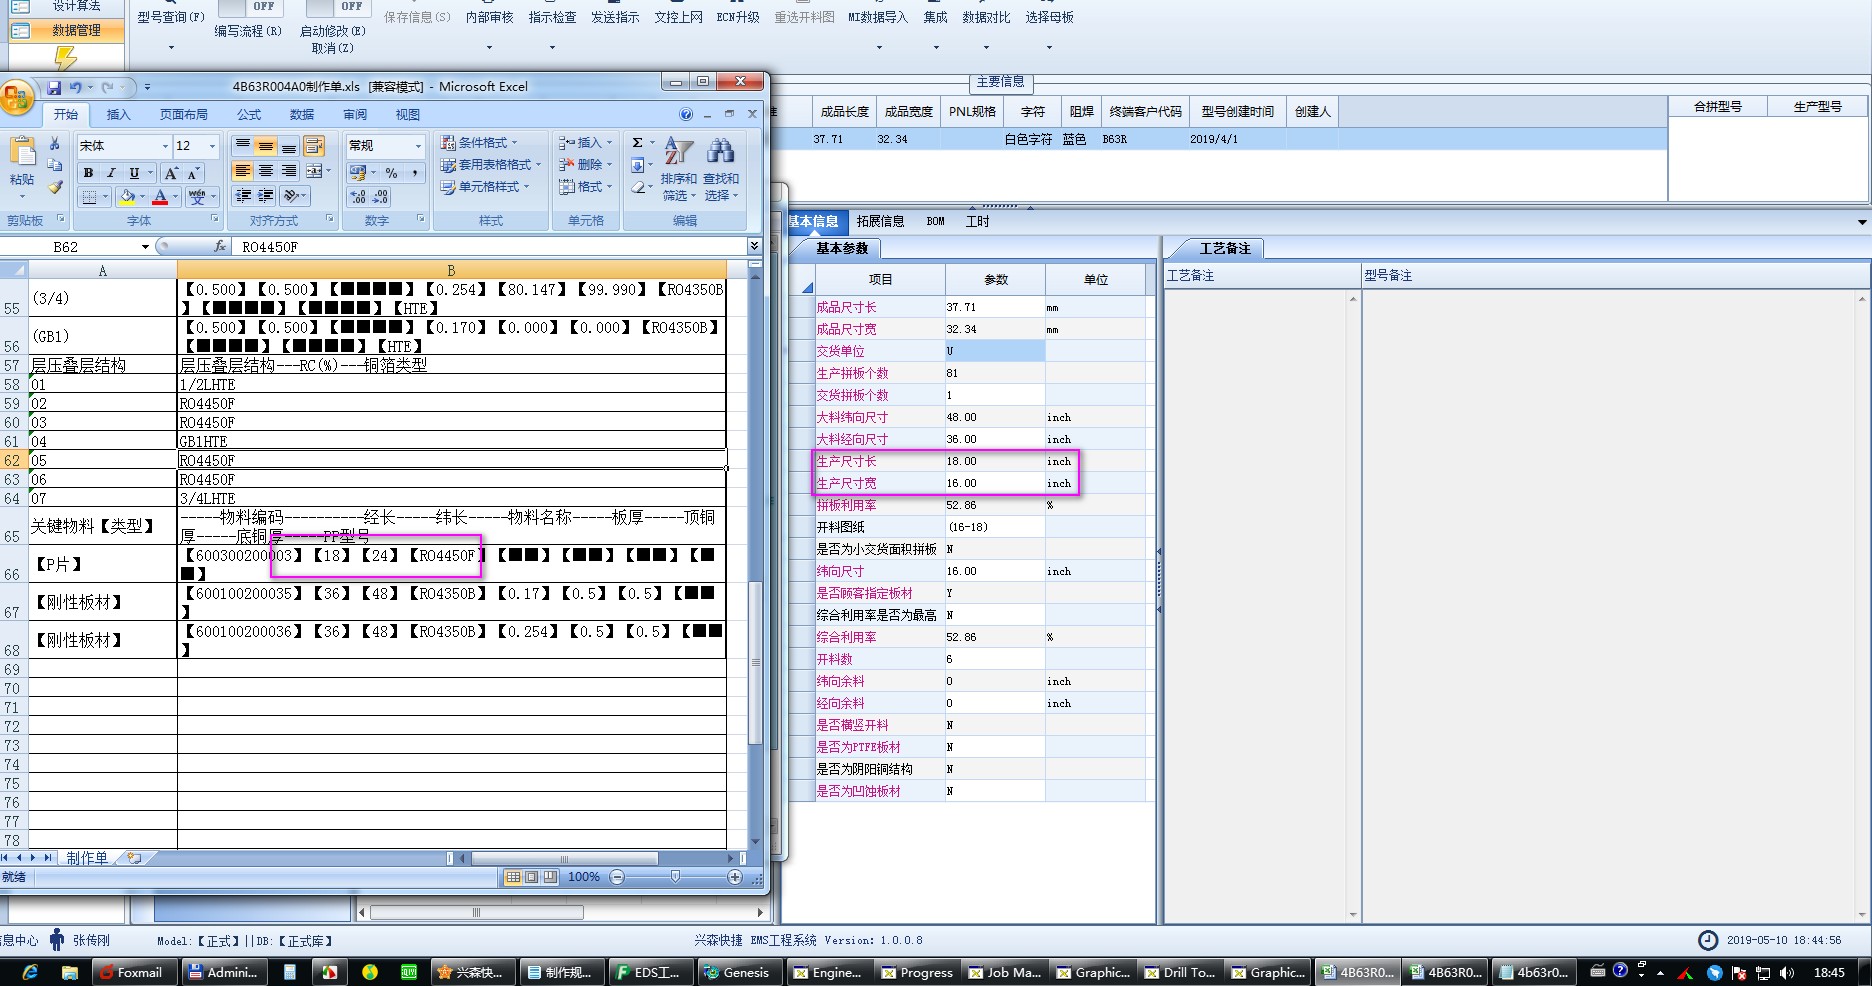Image resolution: width=1872 pixels, height=986 pixels.
Task: Save the workbook via quick access toolbar
Action: (54, 87)
